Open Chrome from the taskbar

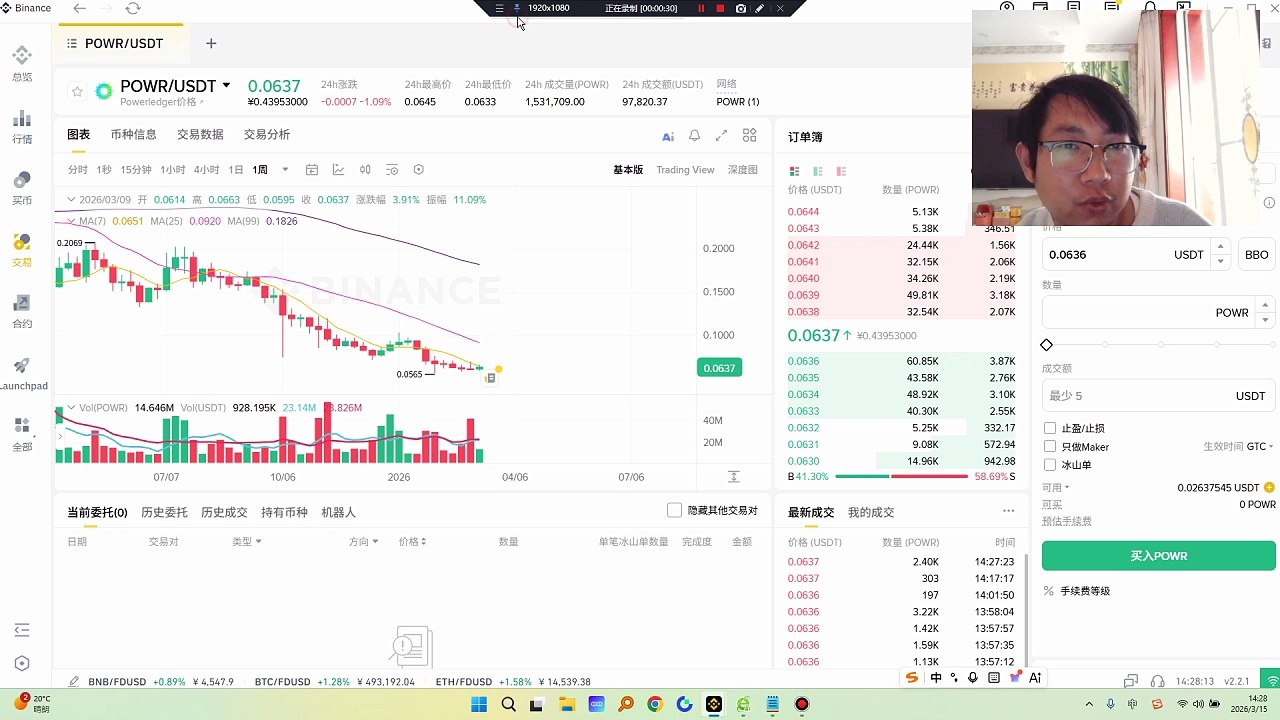click(x=655, y=704)
